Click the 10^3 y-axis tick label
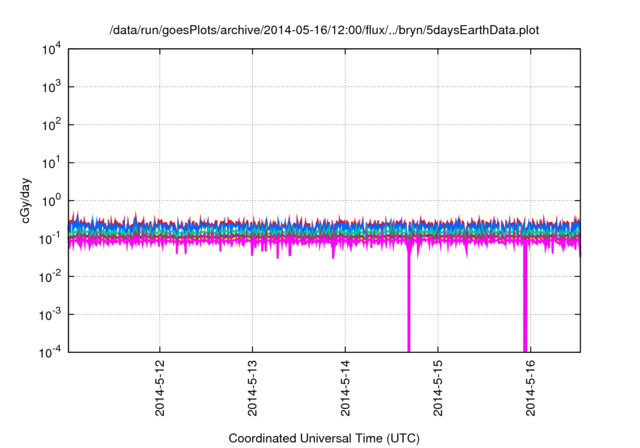This screenshot has width=640, height=448. (x=51, y=87)
